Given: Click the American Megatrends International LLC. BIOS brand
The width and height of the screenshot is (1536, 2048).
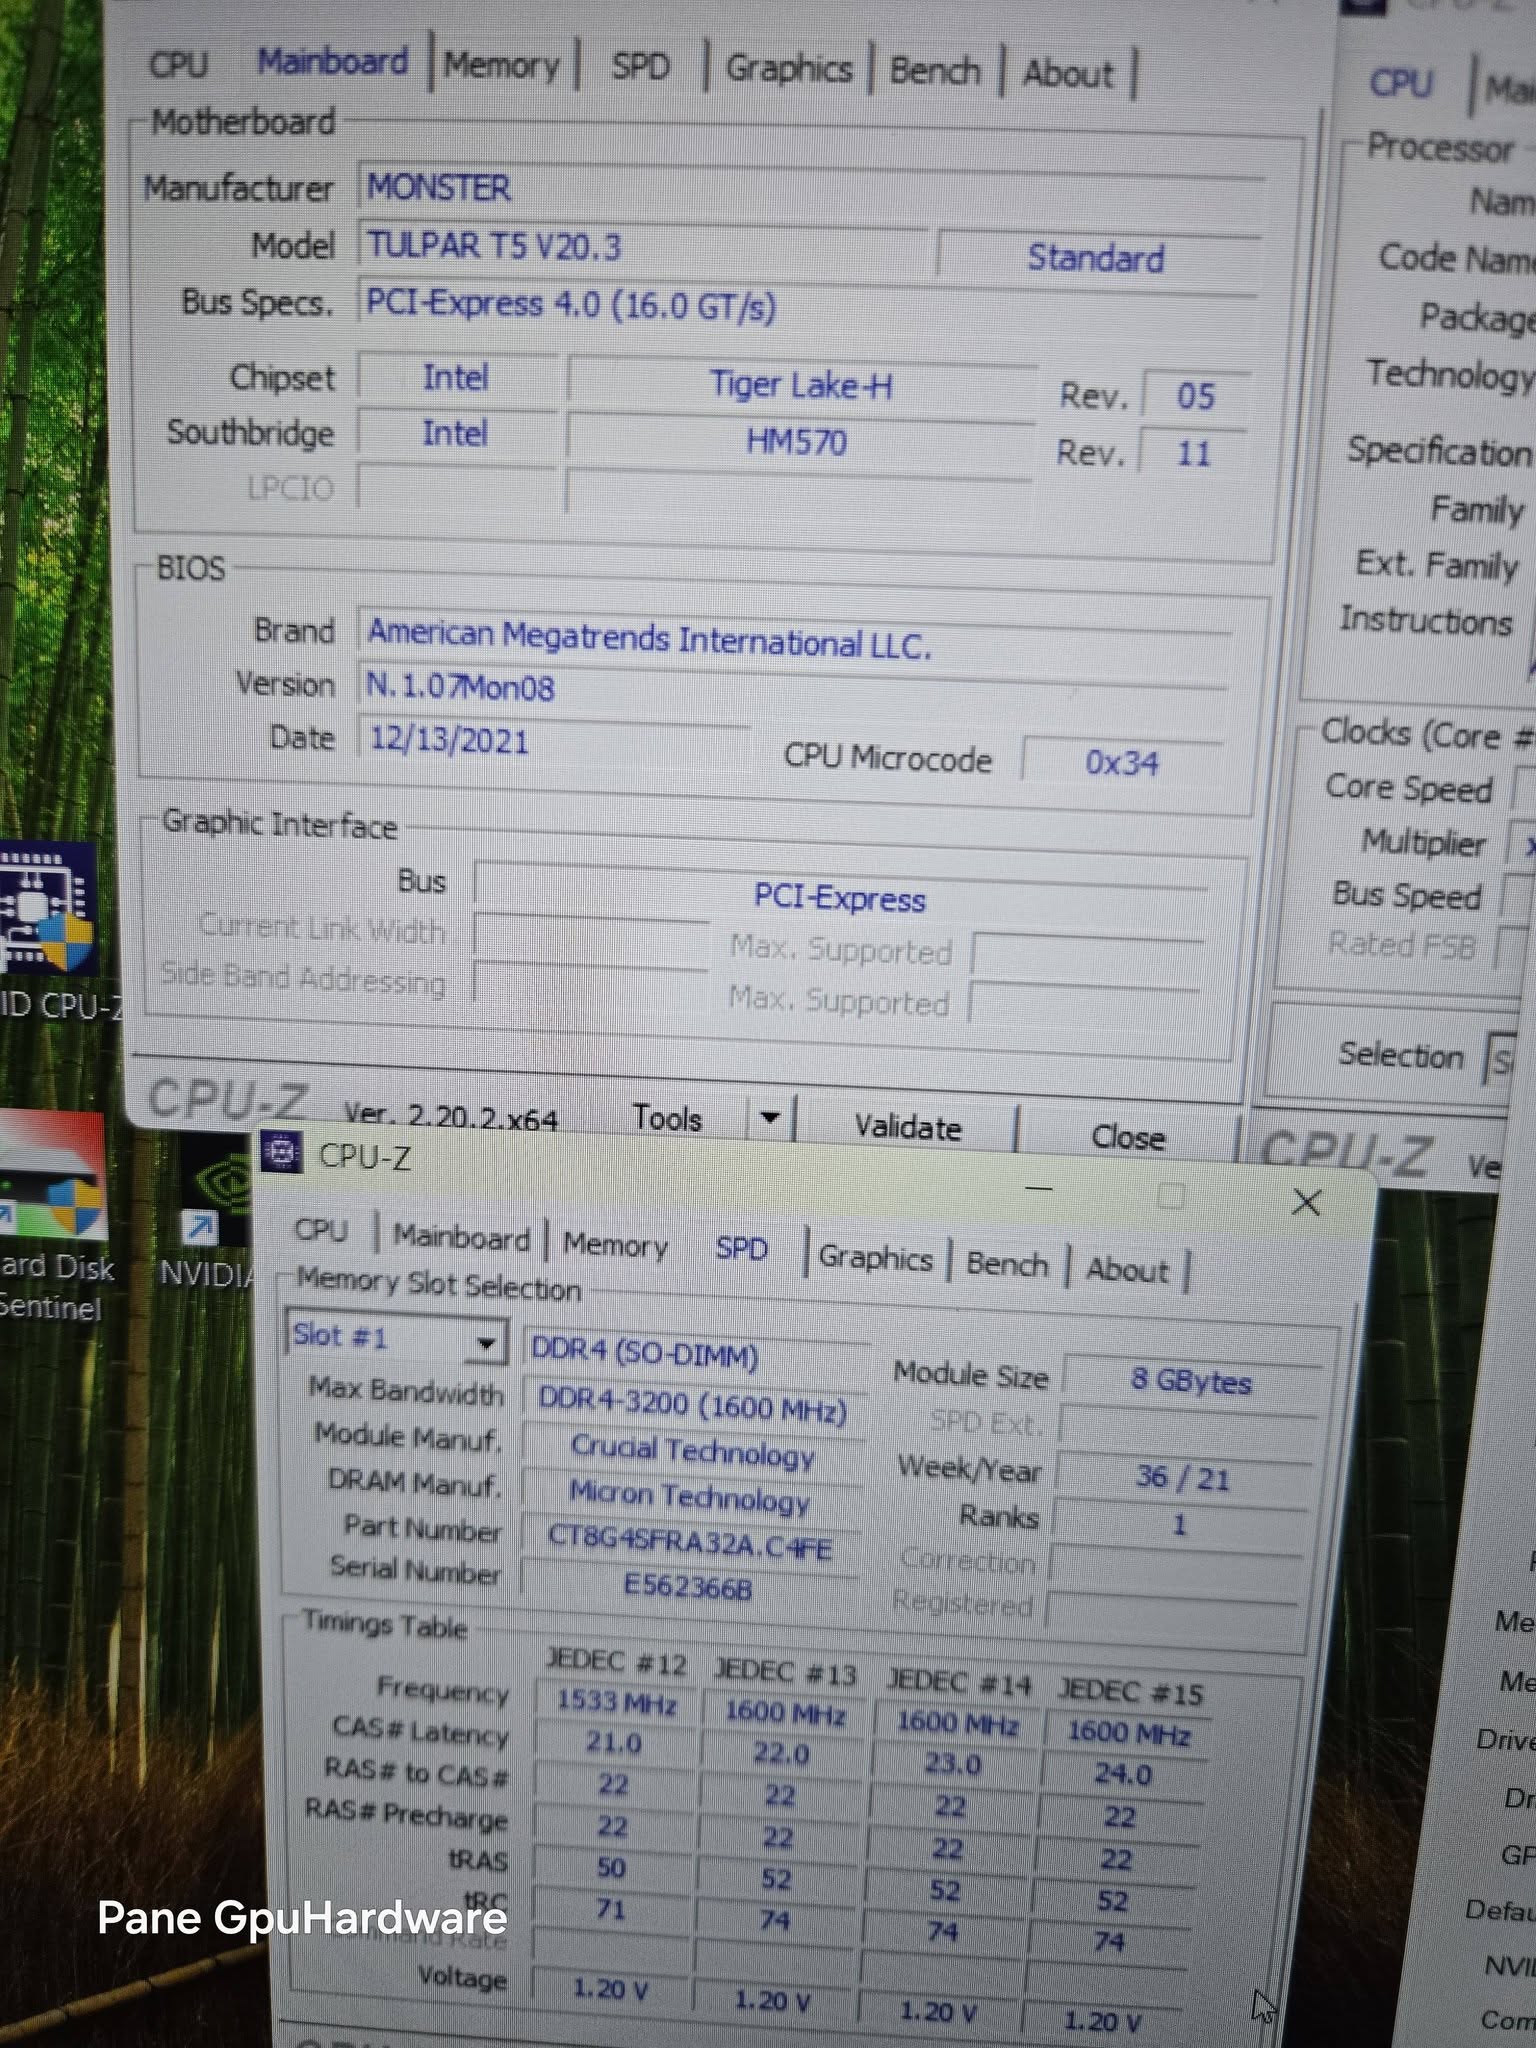Looking at the screenshot, I should click(x=796, y=640).
